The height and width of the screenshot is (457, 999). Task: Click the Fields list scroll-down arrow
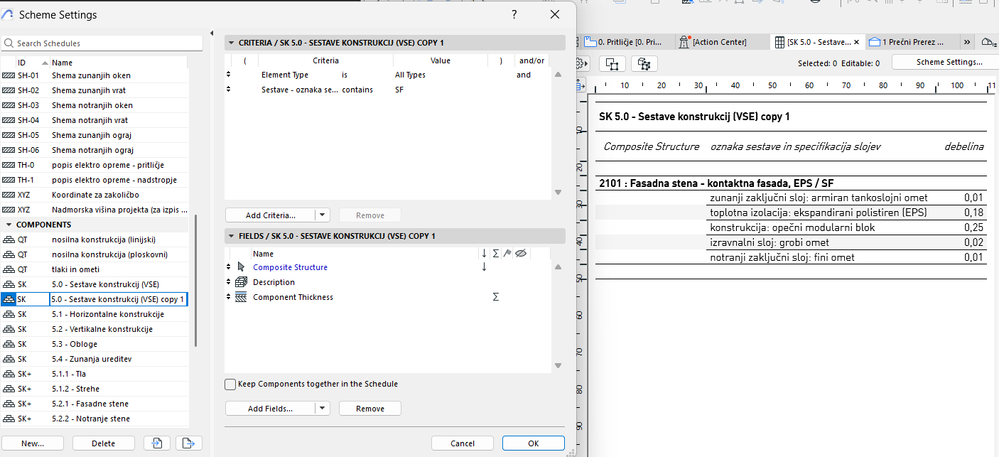click(x=558, y=366)
